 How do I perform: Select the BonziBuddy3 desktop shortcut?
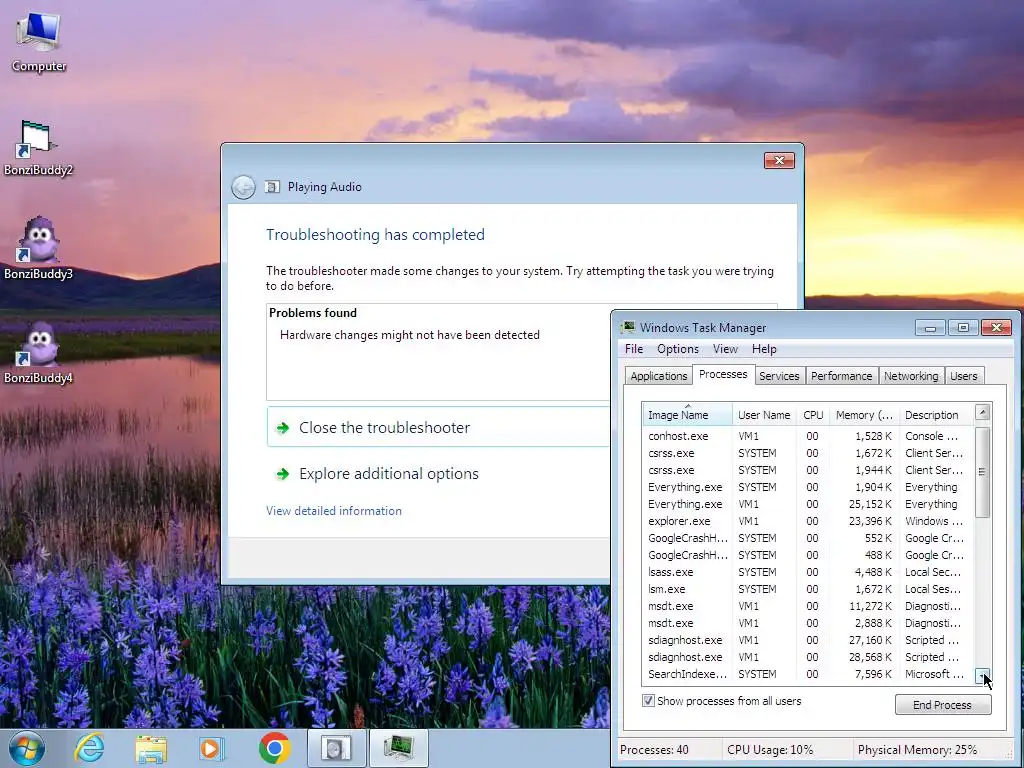(38, 248)
